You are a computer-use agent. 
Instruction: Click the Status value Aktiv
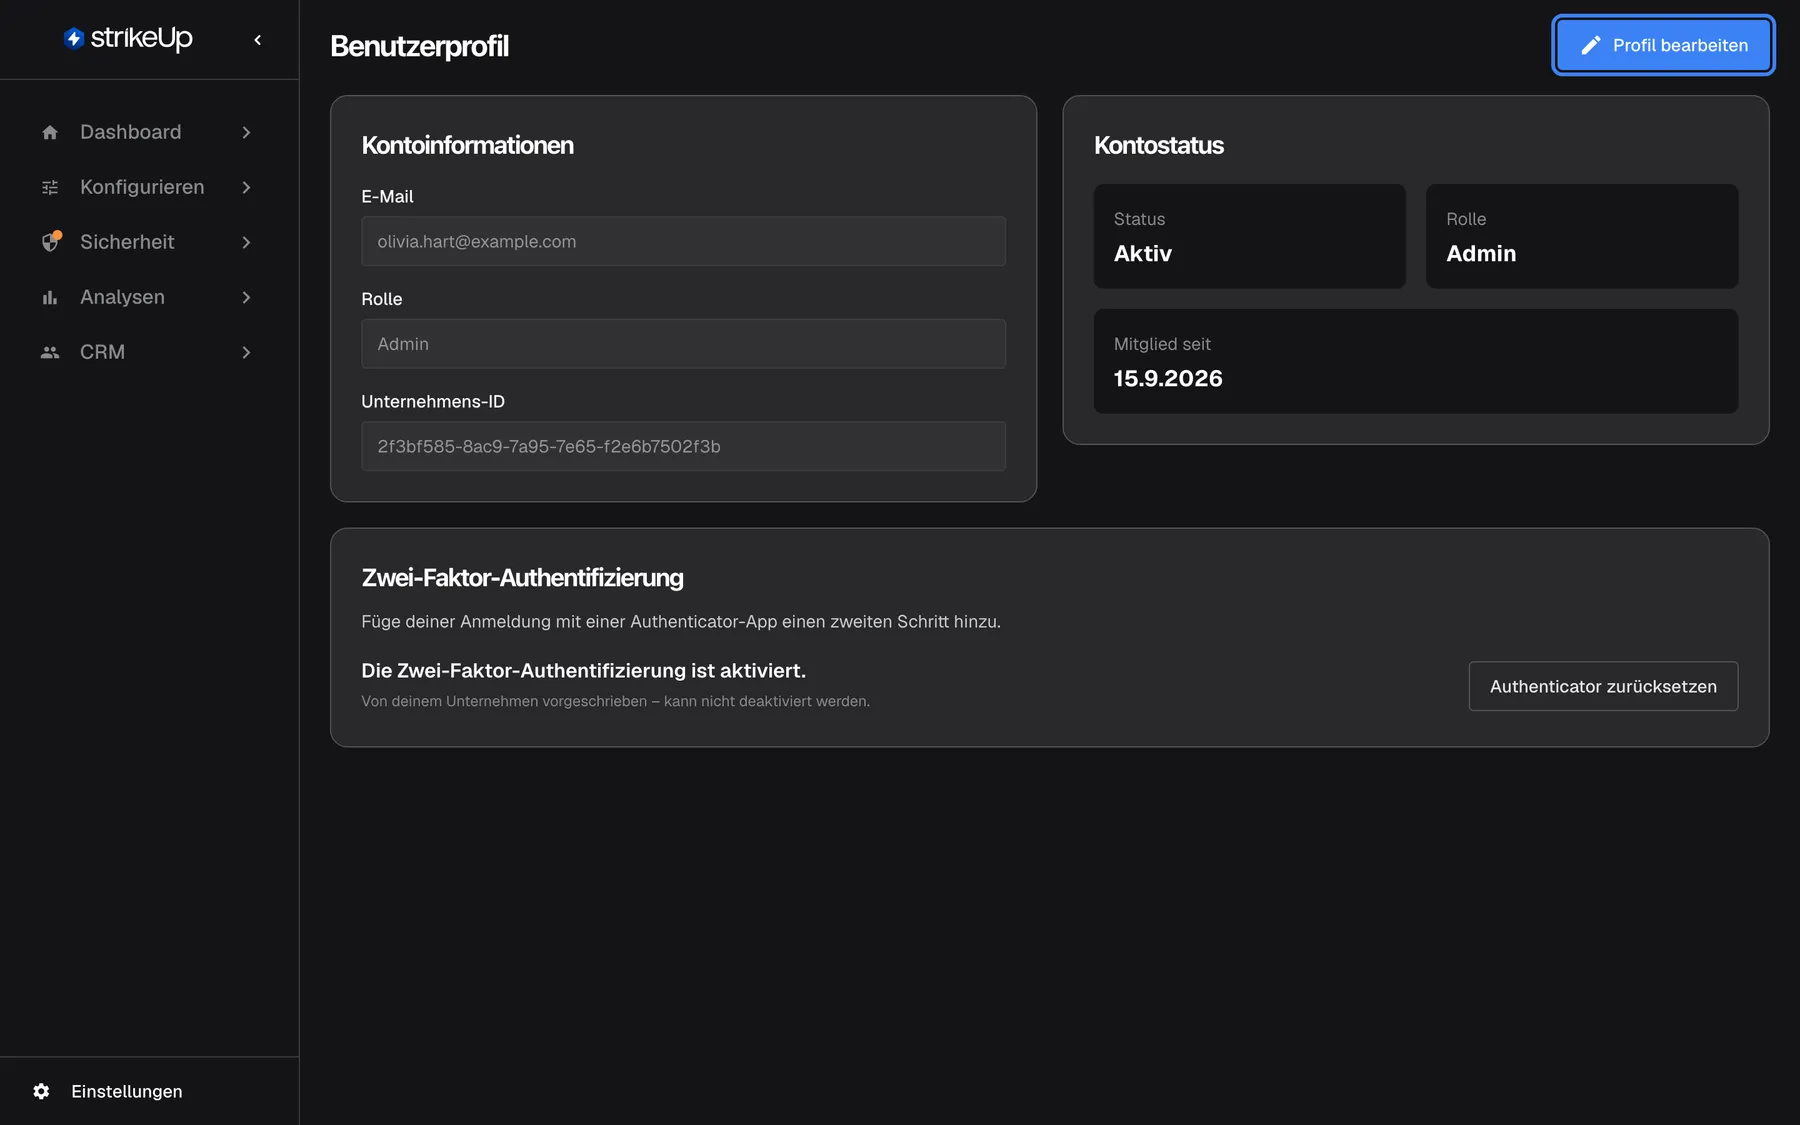[1143, 253]
